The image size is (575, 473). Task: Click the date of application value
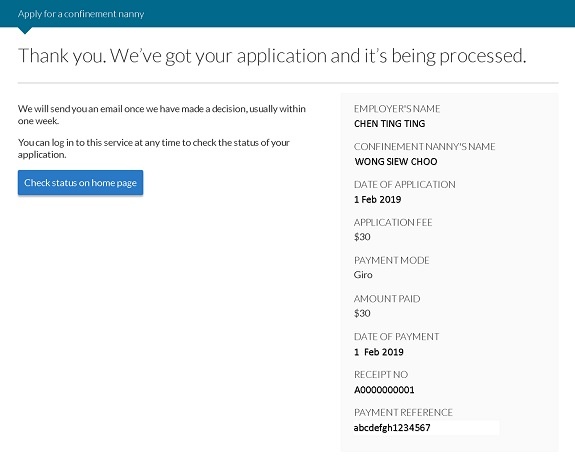377,199
